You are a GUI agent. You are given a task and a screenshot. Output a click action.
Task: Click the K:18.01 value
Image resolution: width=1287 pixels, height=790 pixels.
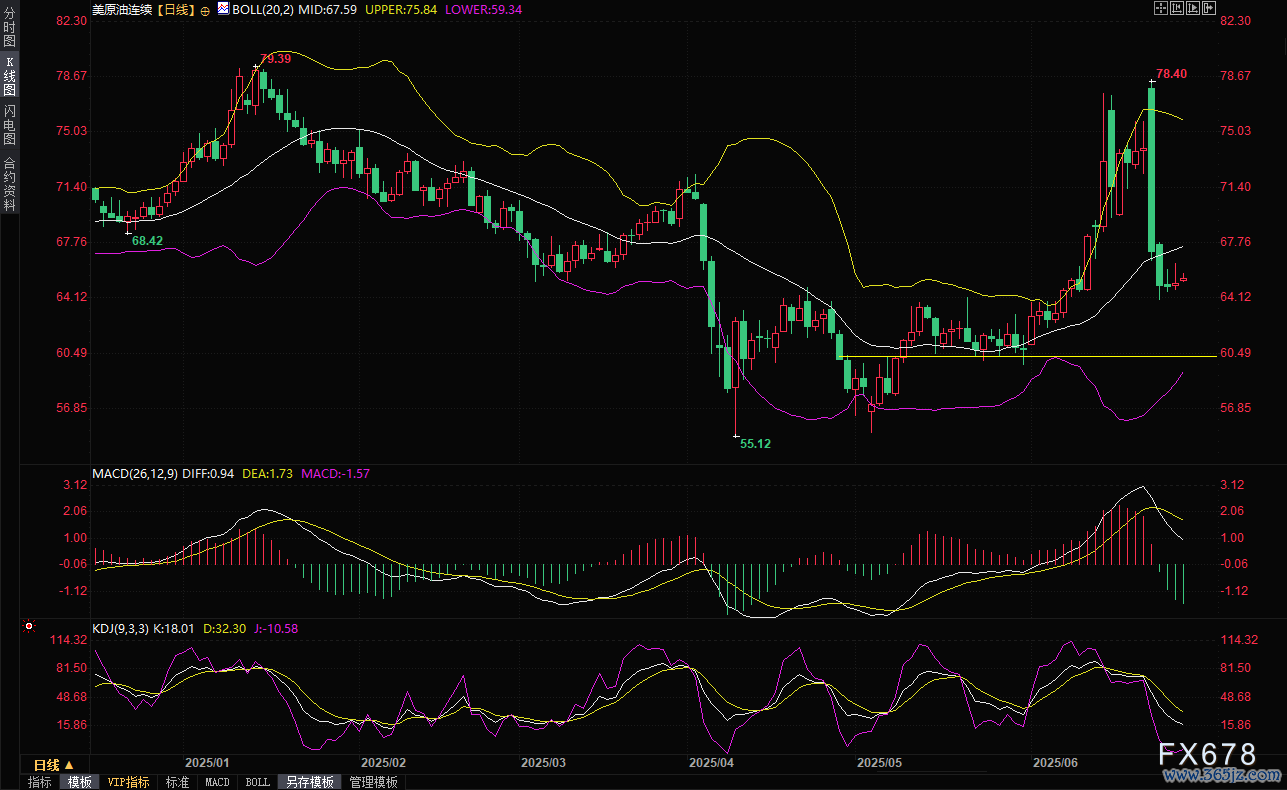(175, 628)
